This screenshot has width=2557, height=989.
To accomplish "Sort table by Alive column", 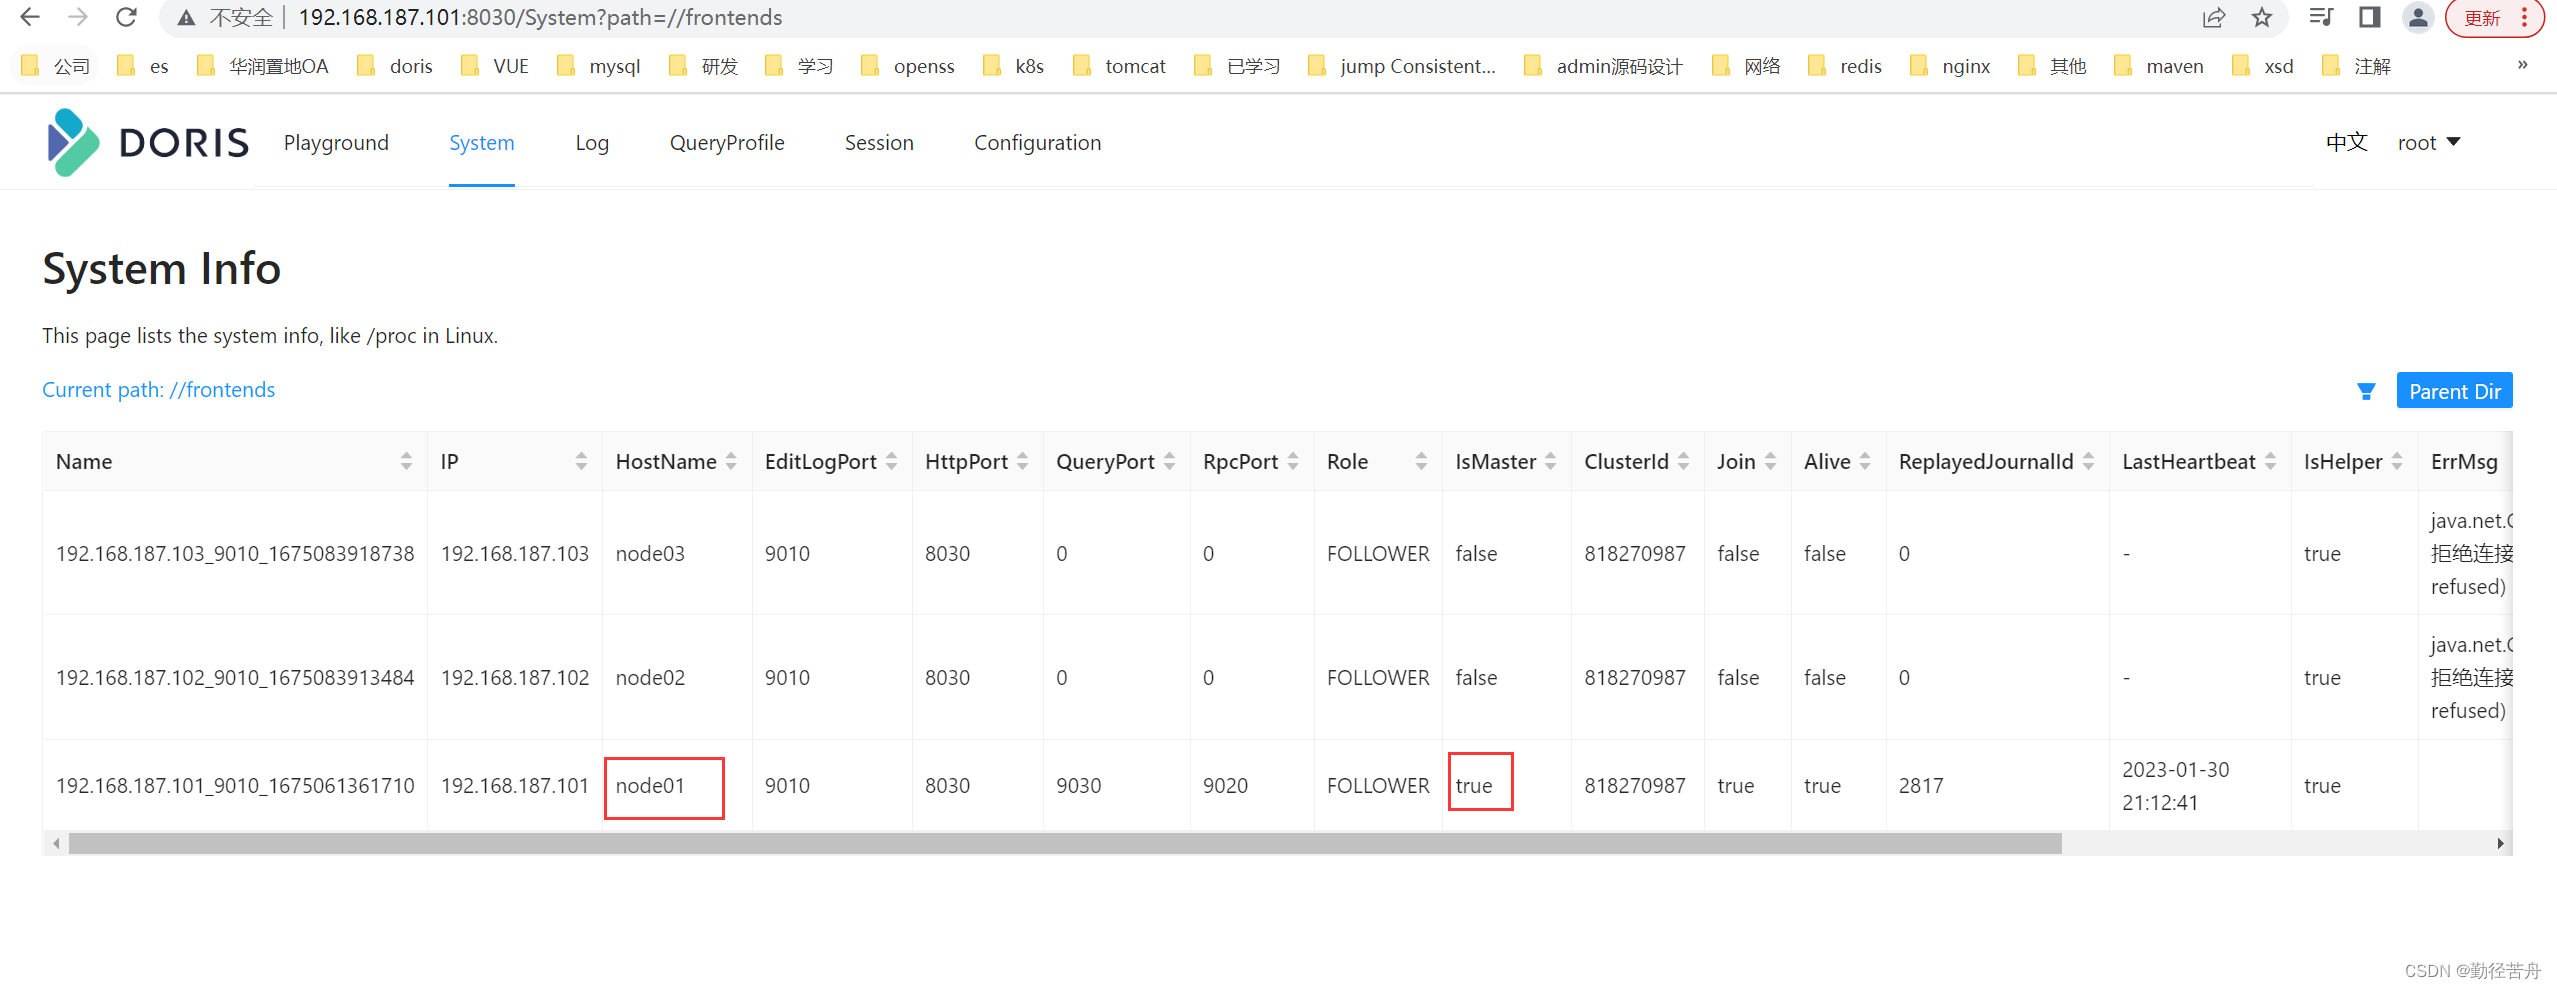I will click(x=1865, y=461).
